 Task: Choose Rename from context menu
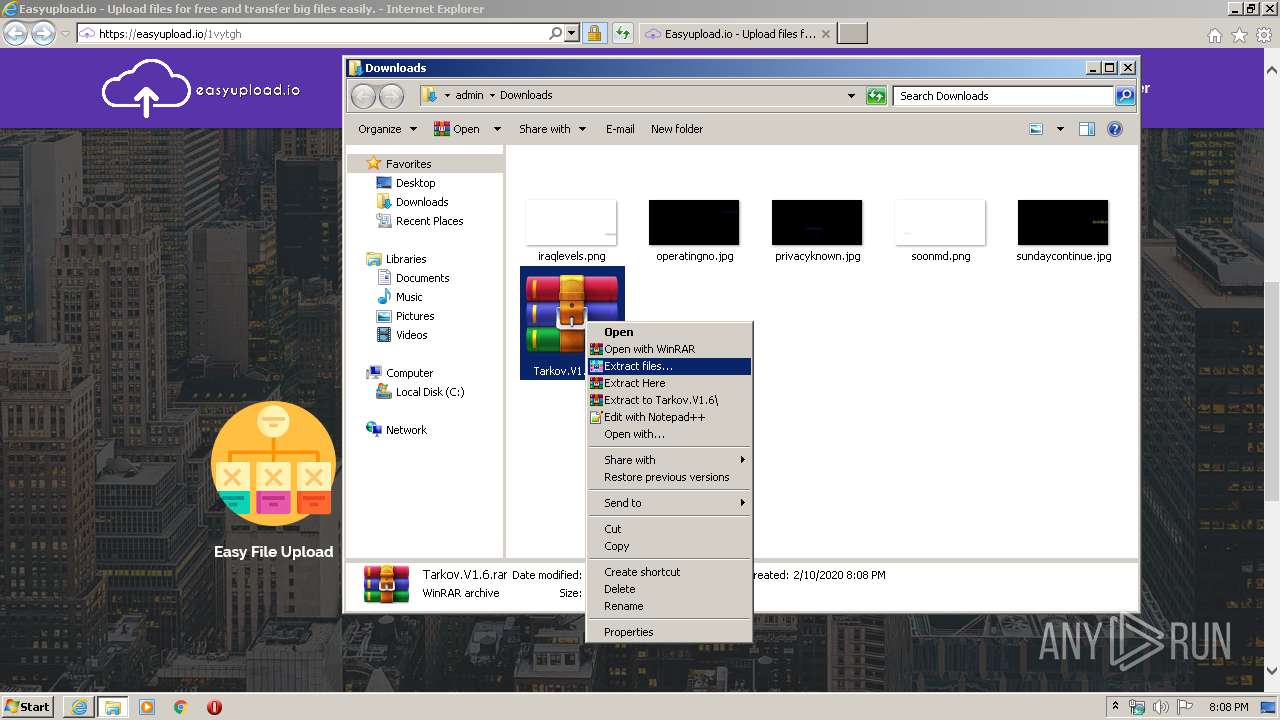(x=668, y=606)
